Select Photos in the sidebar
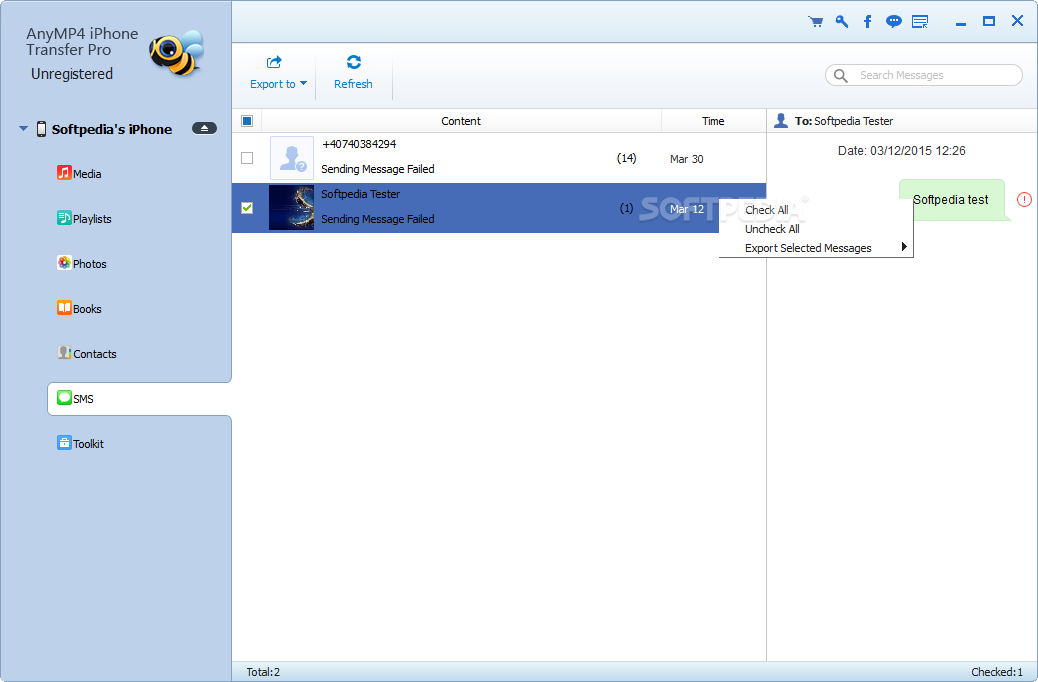1038x682 pixels. coord(89,264)
